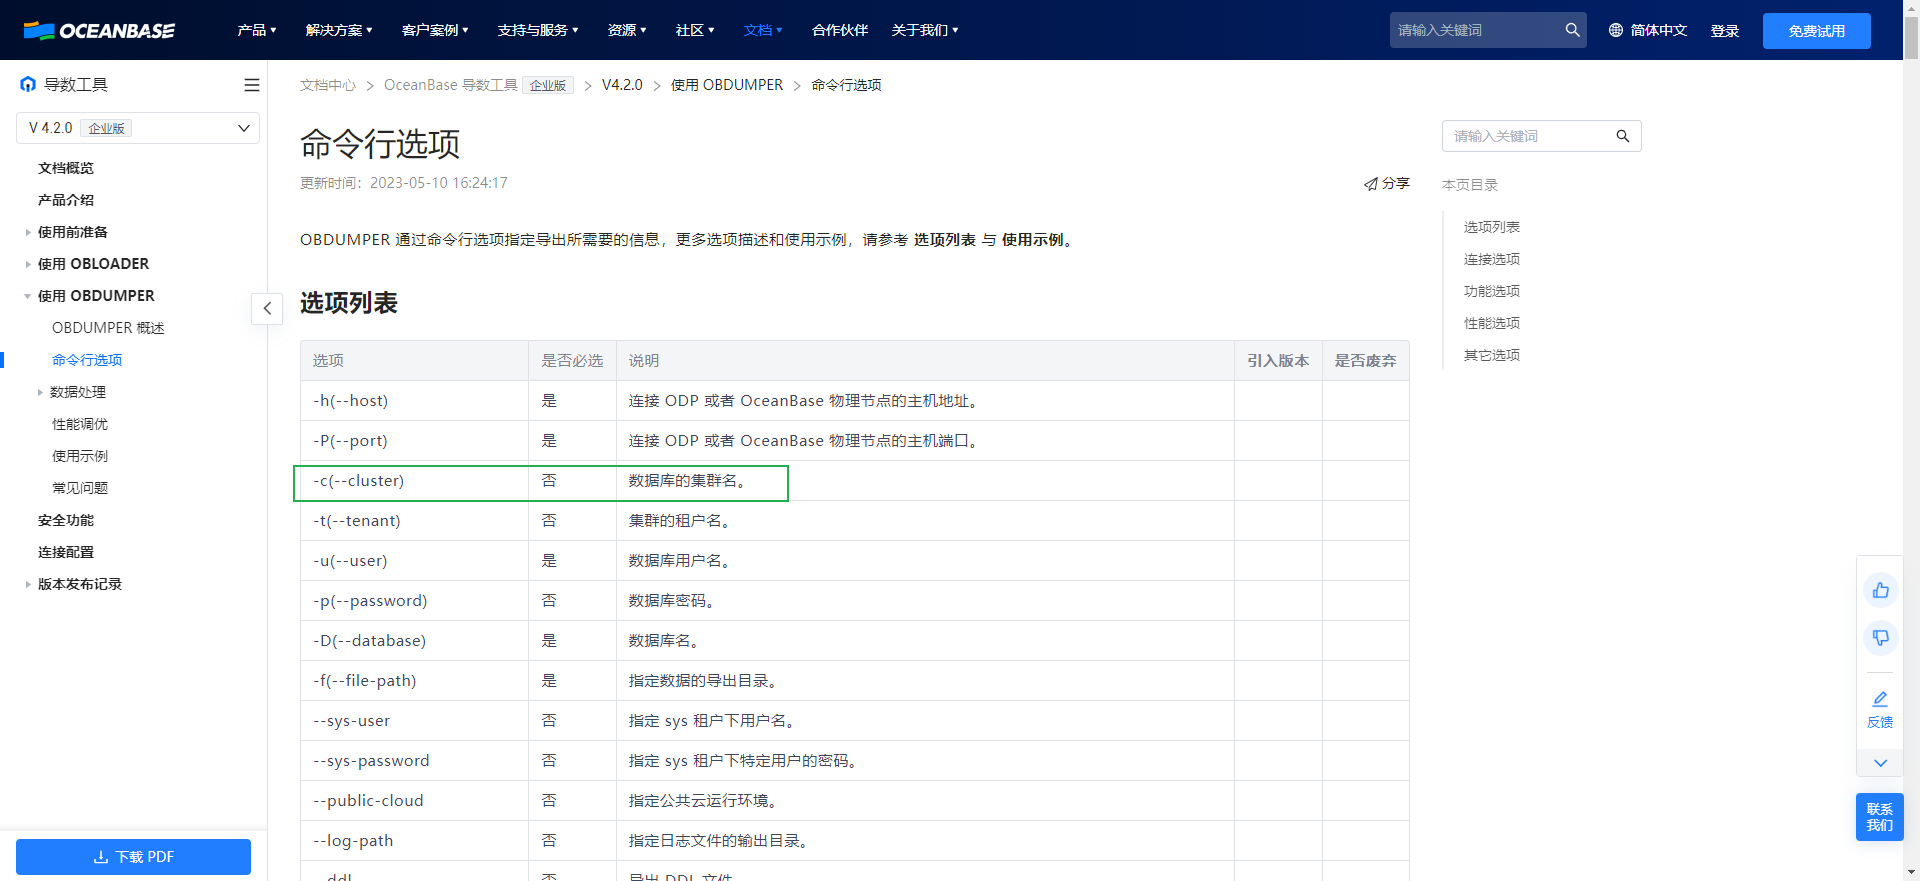
Task: Open the 社区 menu
Action: point(695,30)
